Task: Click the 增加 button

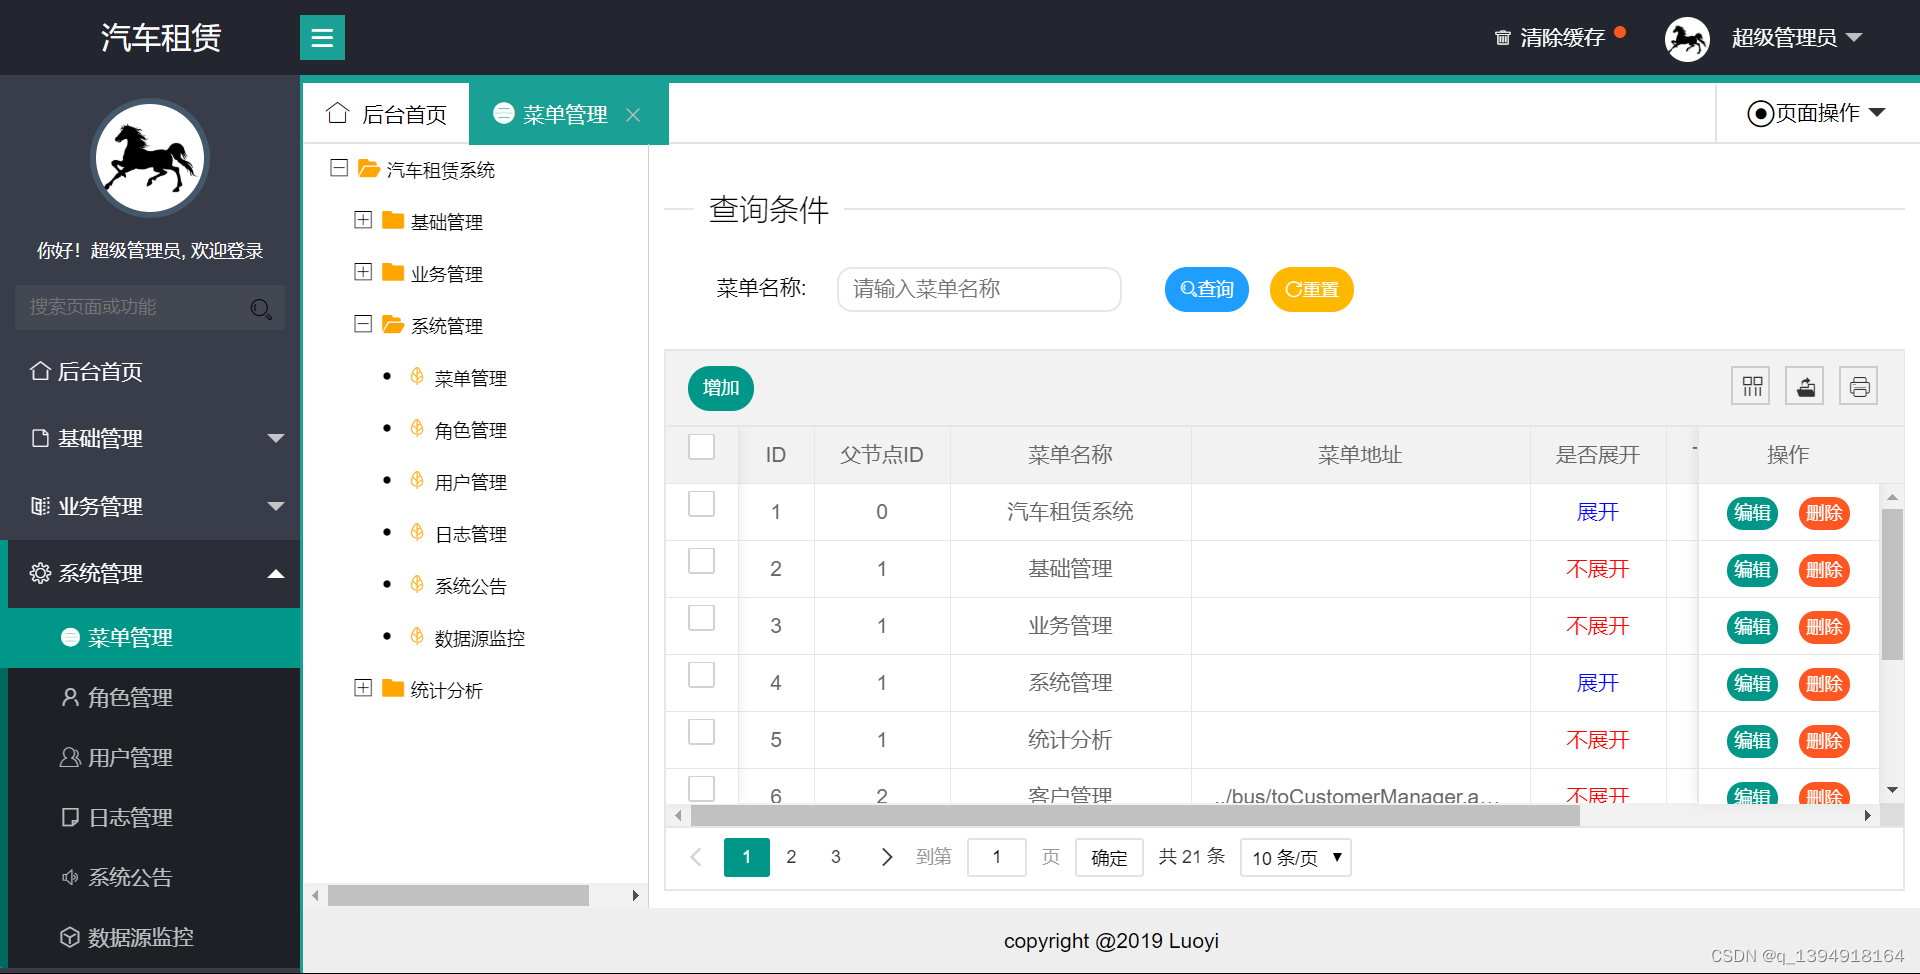Action: pyautogui.click(x=720, y=388)
